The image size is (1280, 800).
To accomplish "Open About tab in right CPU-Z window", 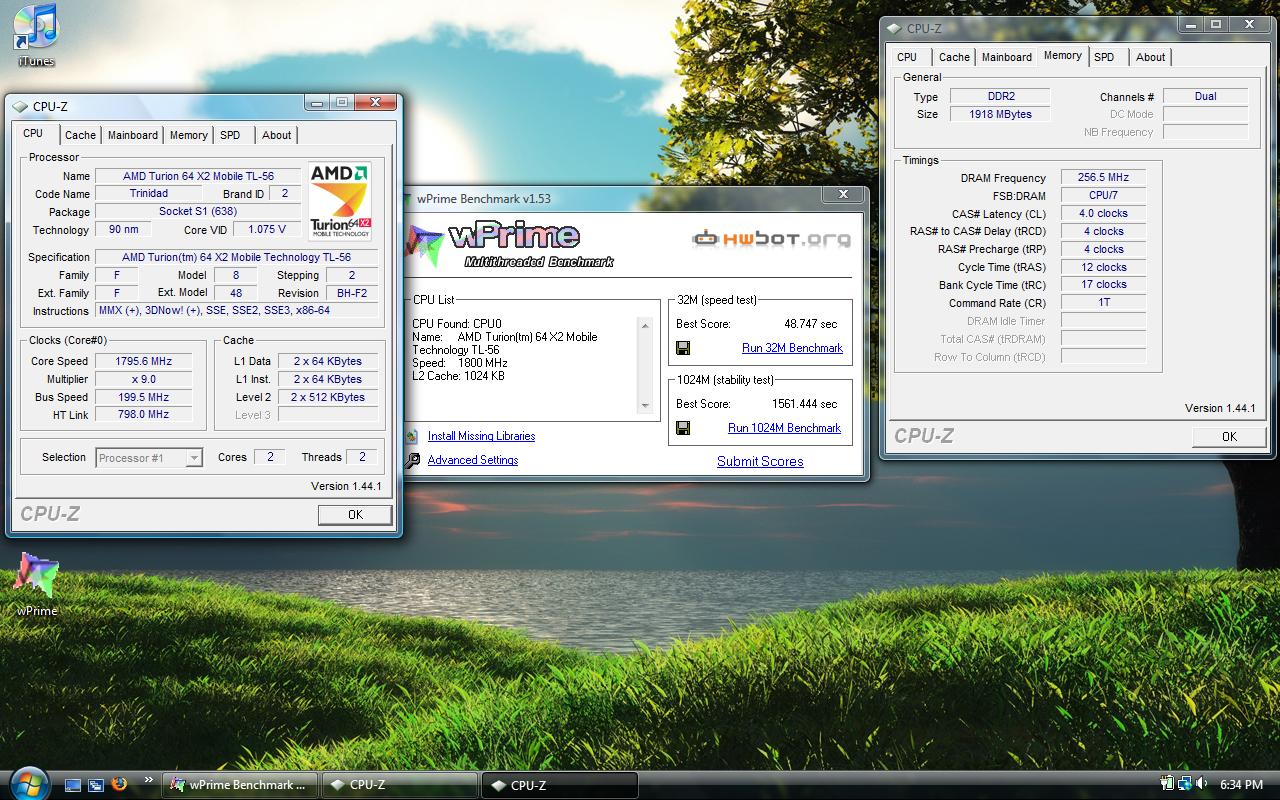I will [1151, 58].
